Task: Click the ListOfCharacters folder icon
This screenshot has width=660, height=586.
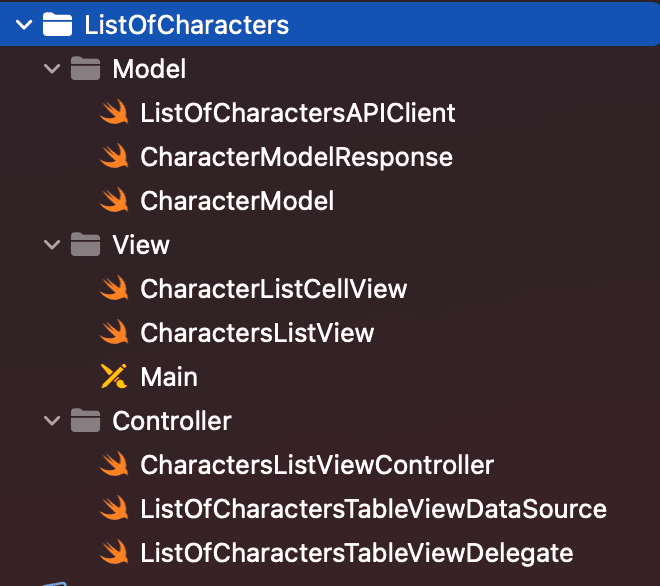Action: click(57, 24)
